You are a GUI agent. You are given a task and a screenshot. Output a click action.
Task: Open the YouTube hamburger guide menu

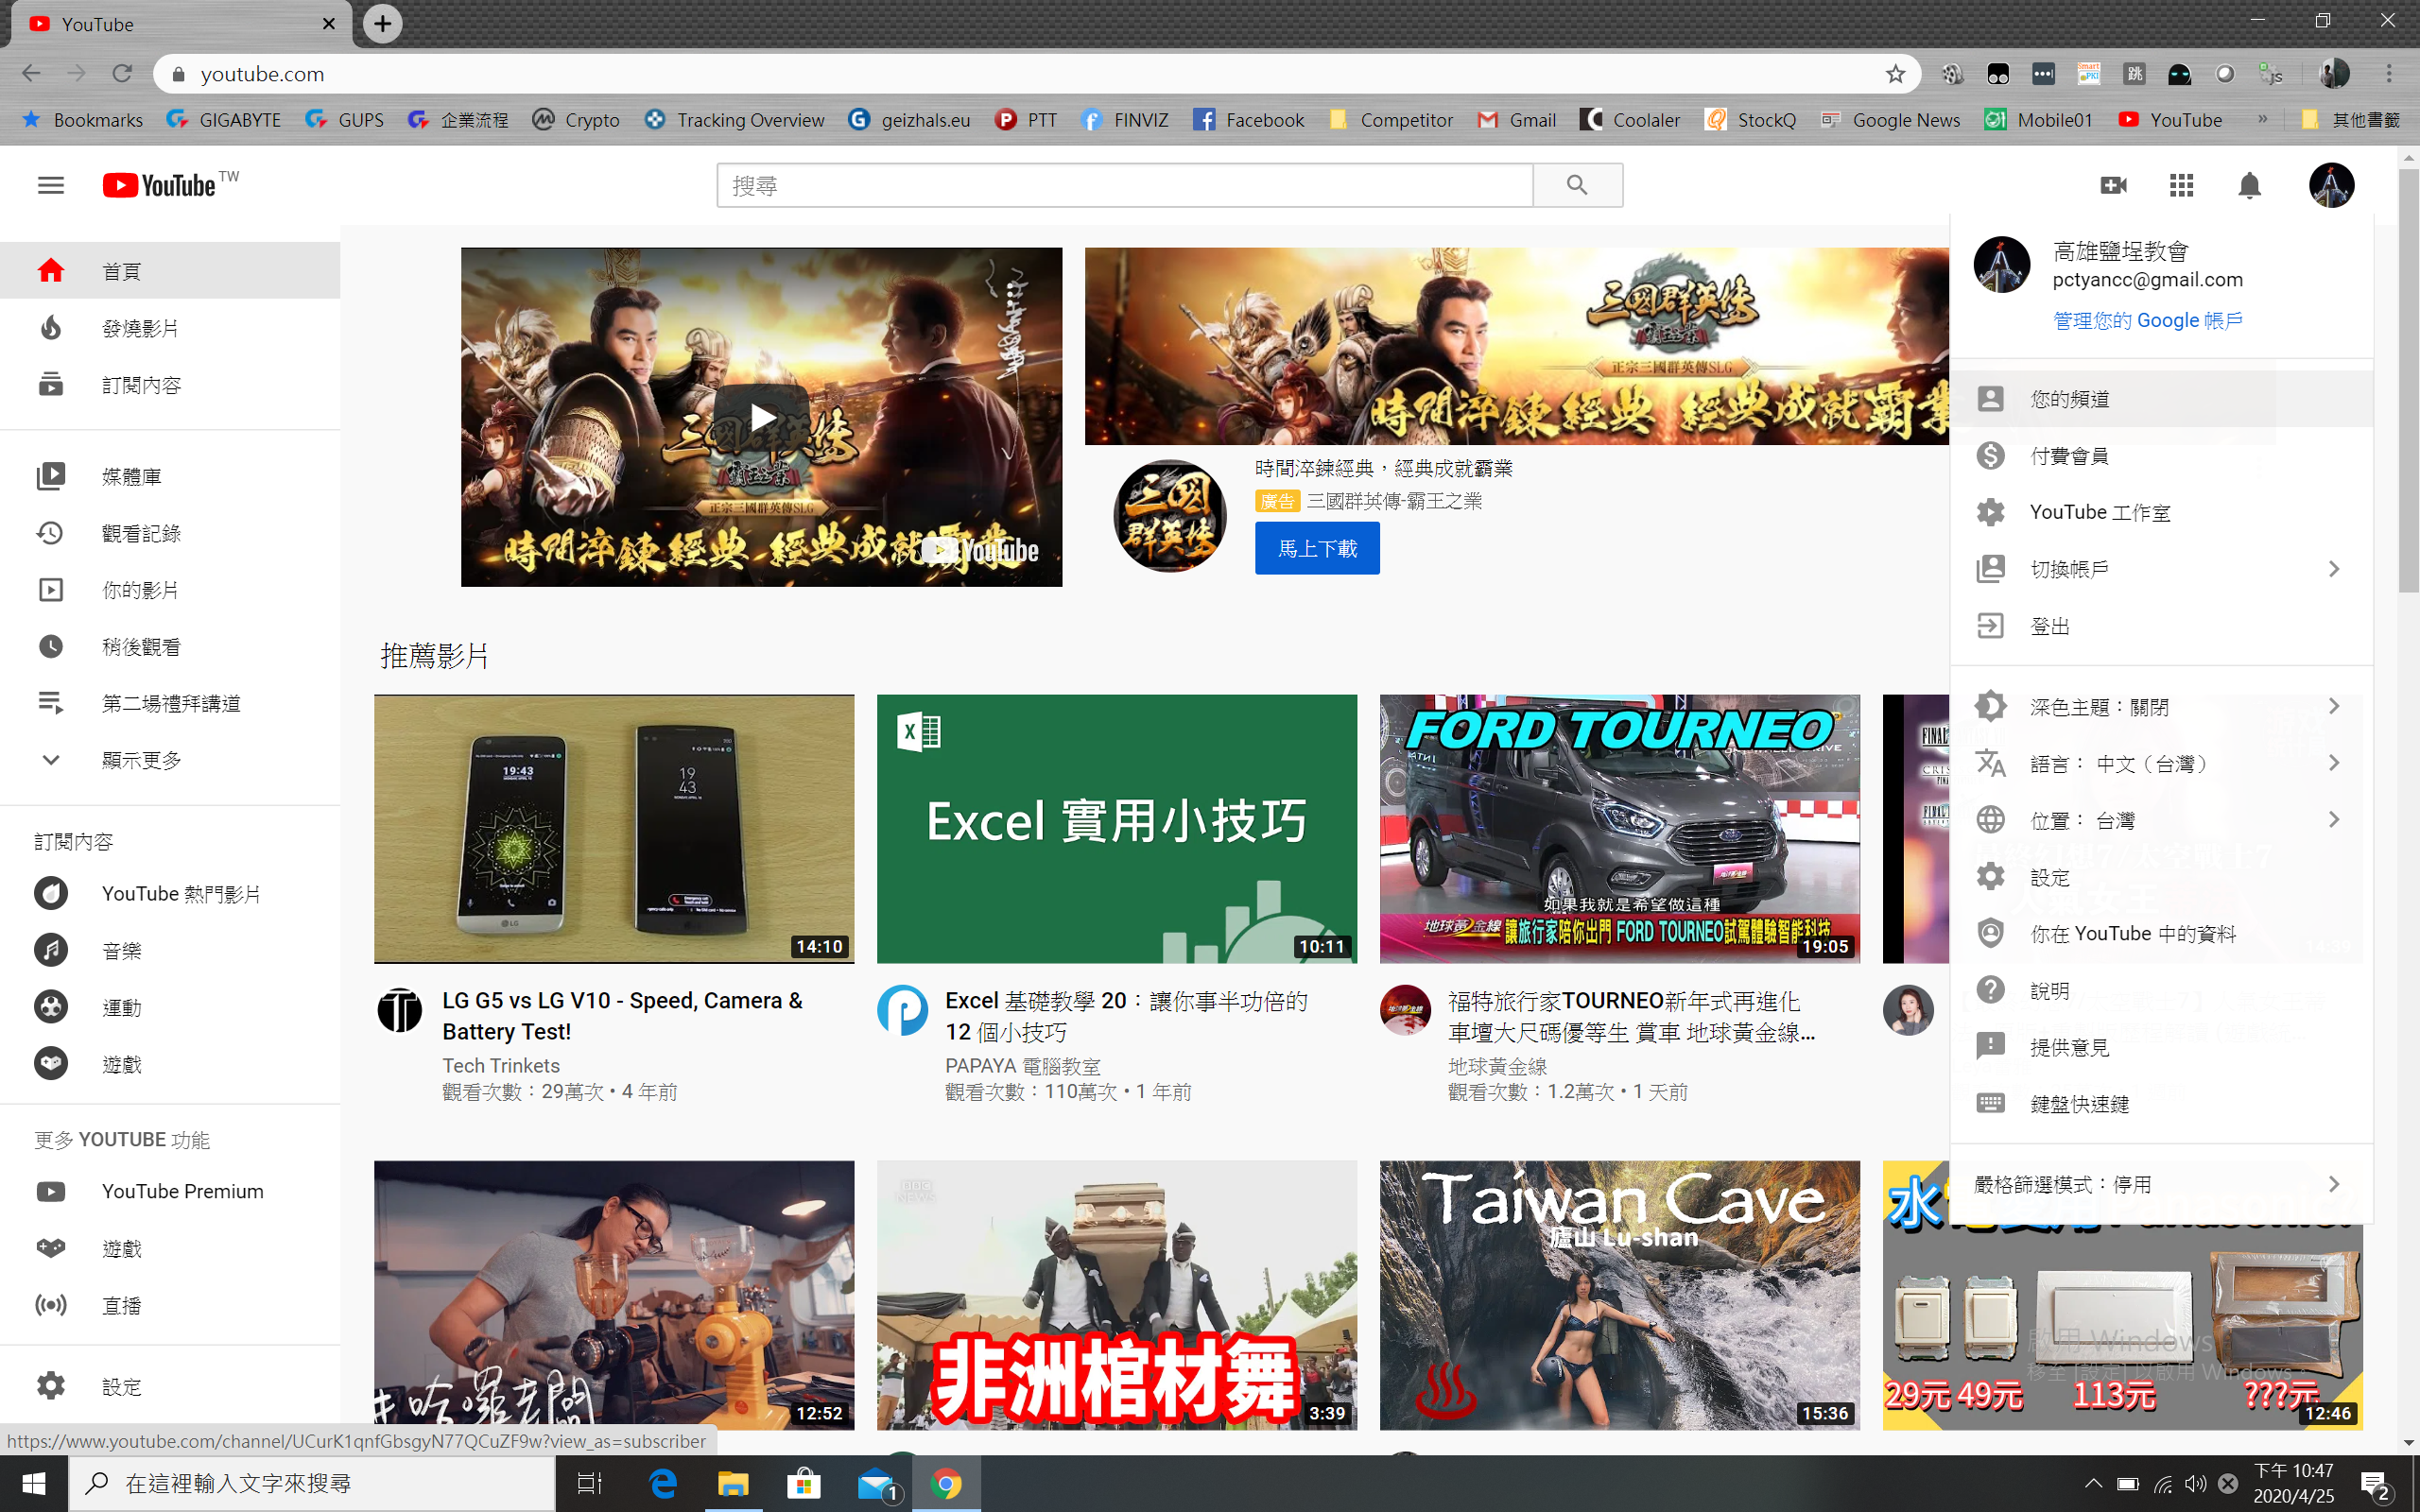click(x=50, y=185)
